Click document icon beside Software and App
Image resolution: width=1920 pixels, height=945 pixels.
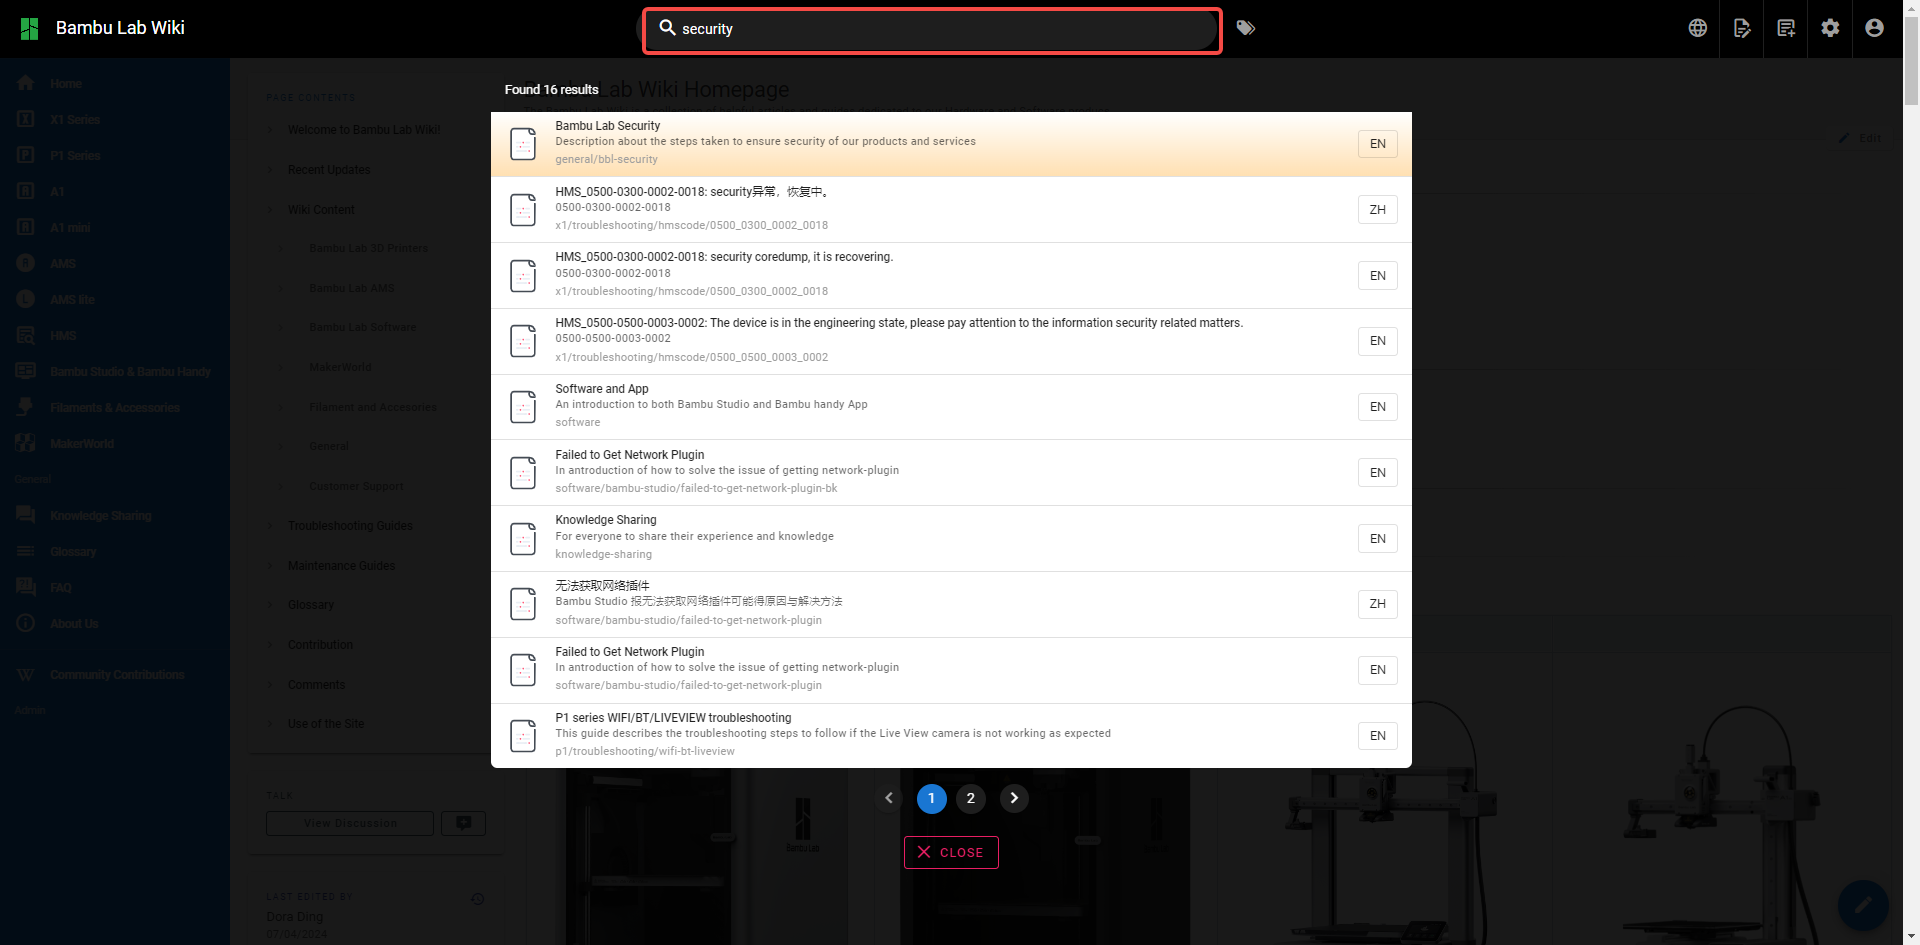pos(523,407)
